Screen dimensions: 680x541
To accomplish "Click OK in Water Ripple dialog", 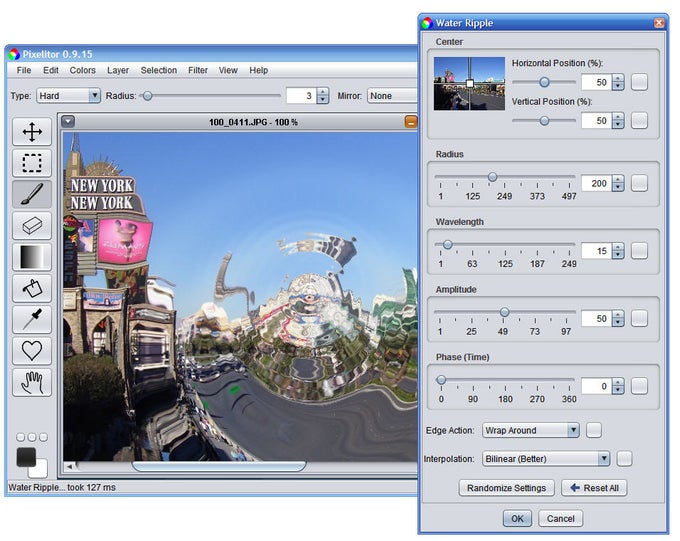I will pos(517,518).
